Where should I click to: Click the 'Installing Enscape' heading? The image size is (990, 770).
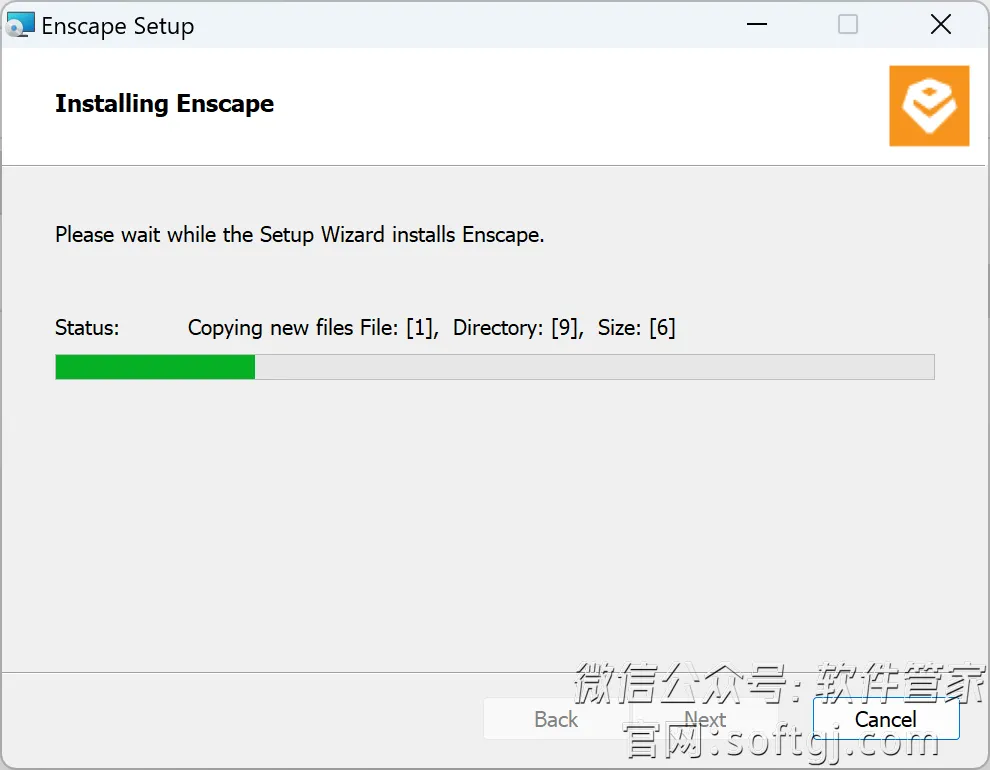coord(164,104)
